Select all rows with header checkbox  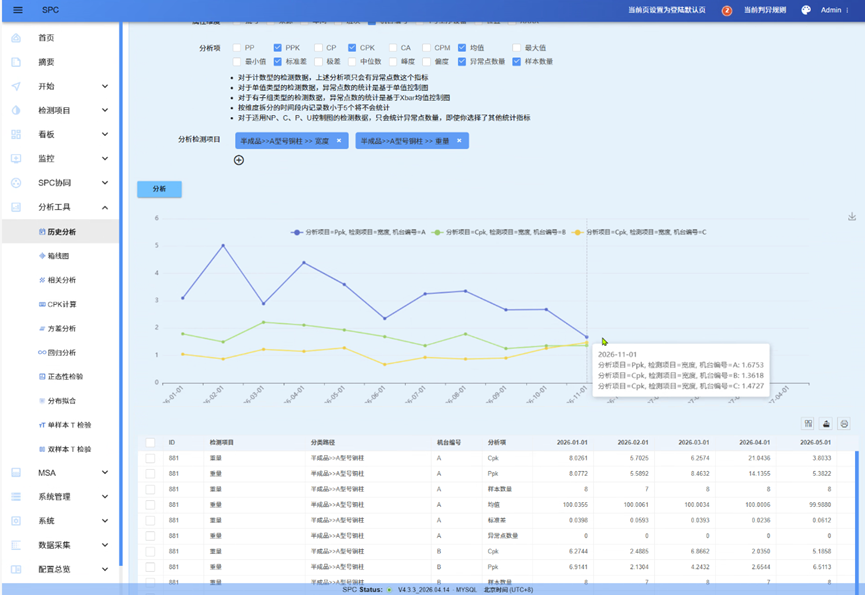click(x=150, y=442)
